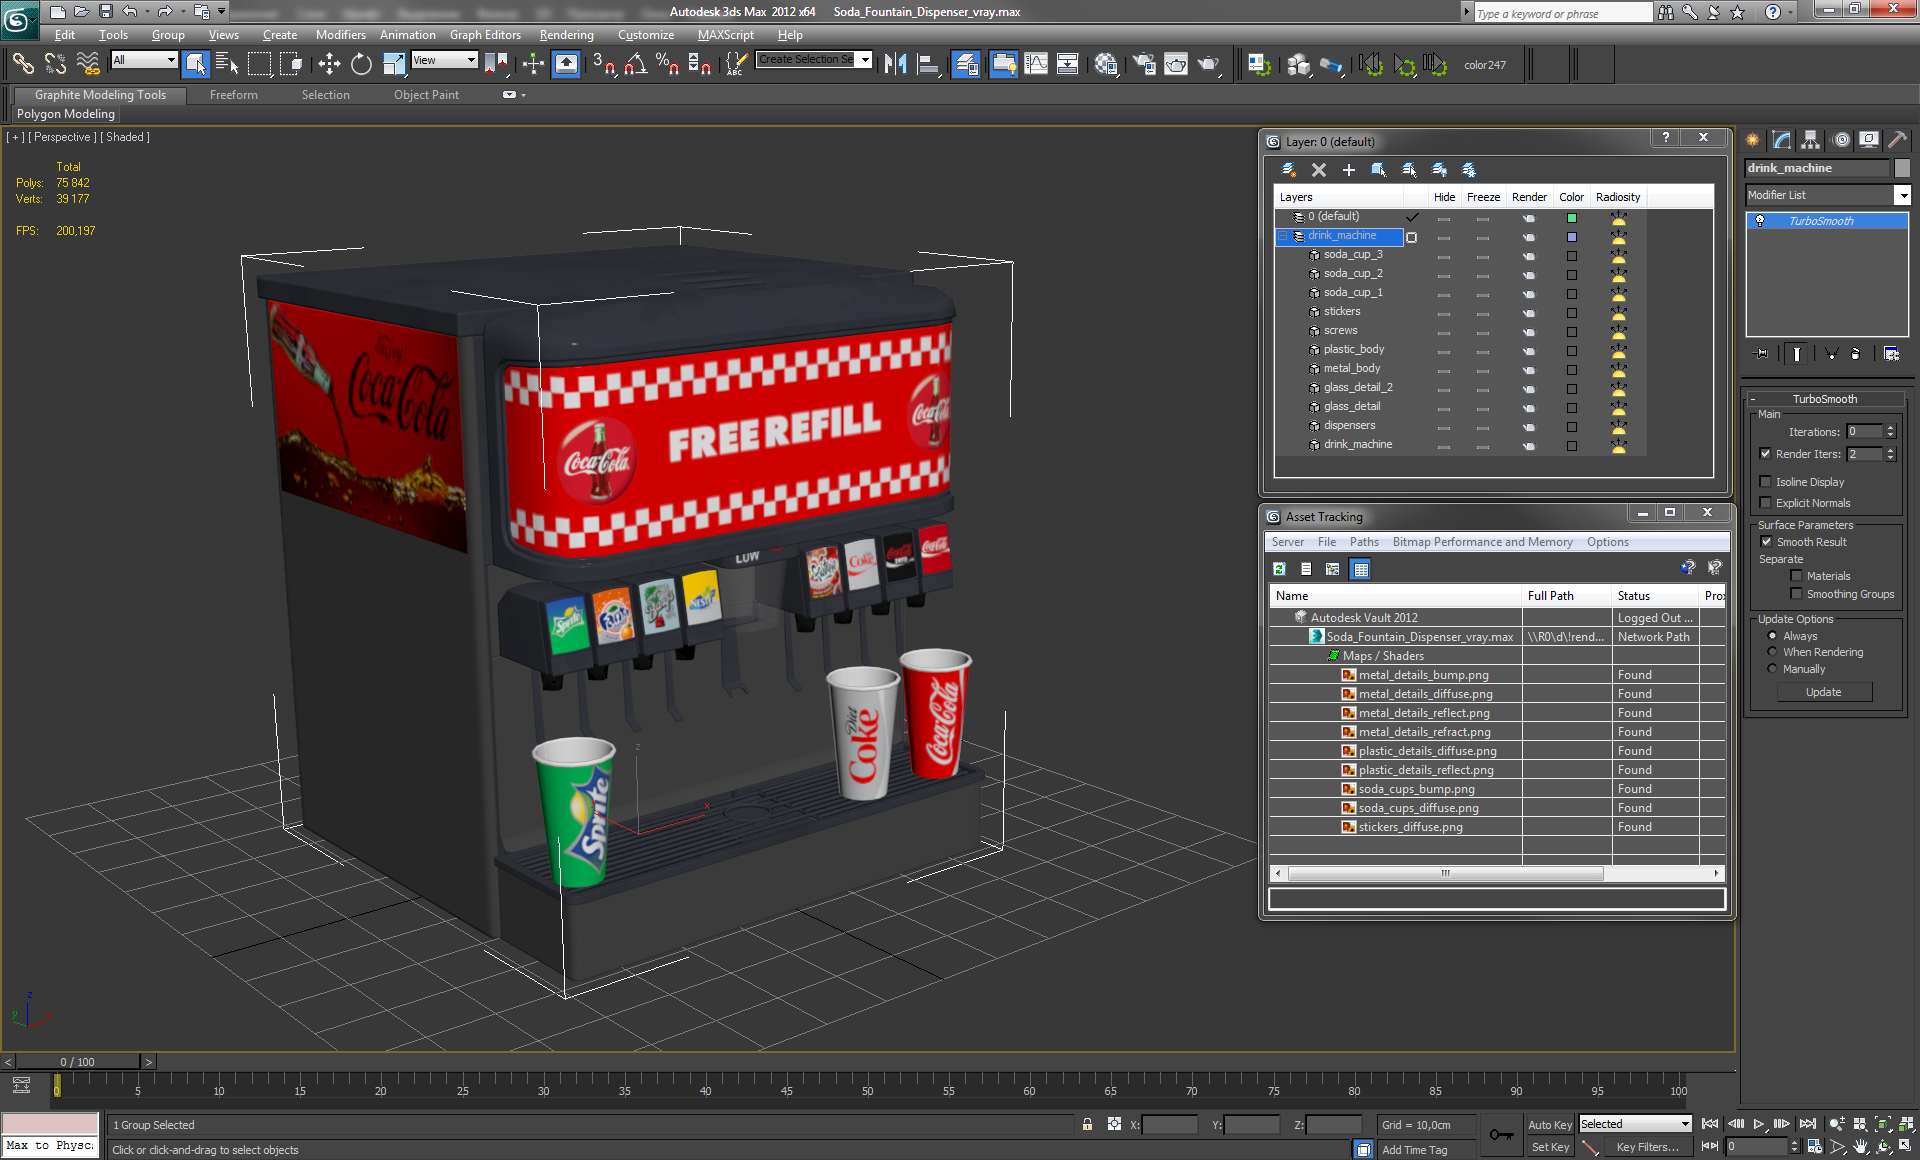Open the Rendering menu
This screenshot has height=1160, width=1920.
(566, 35)
